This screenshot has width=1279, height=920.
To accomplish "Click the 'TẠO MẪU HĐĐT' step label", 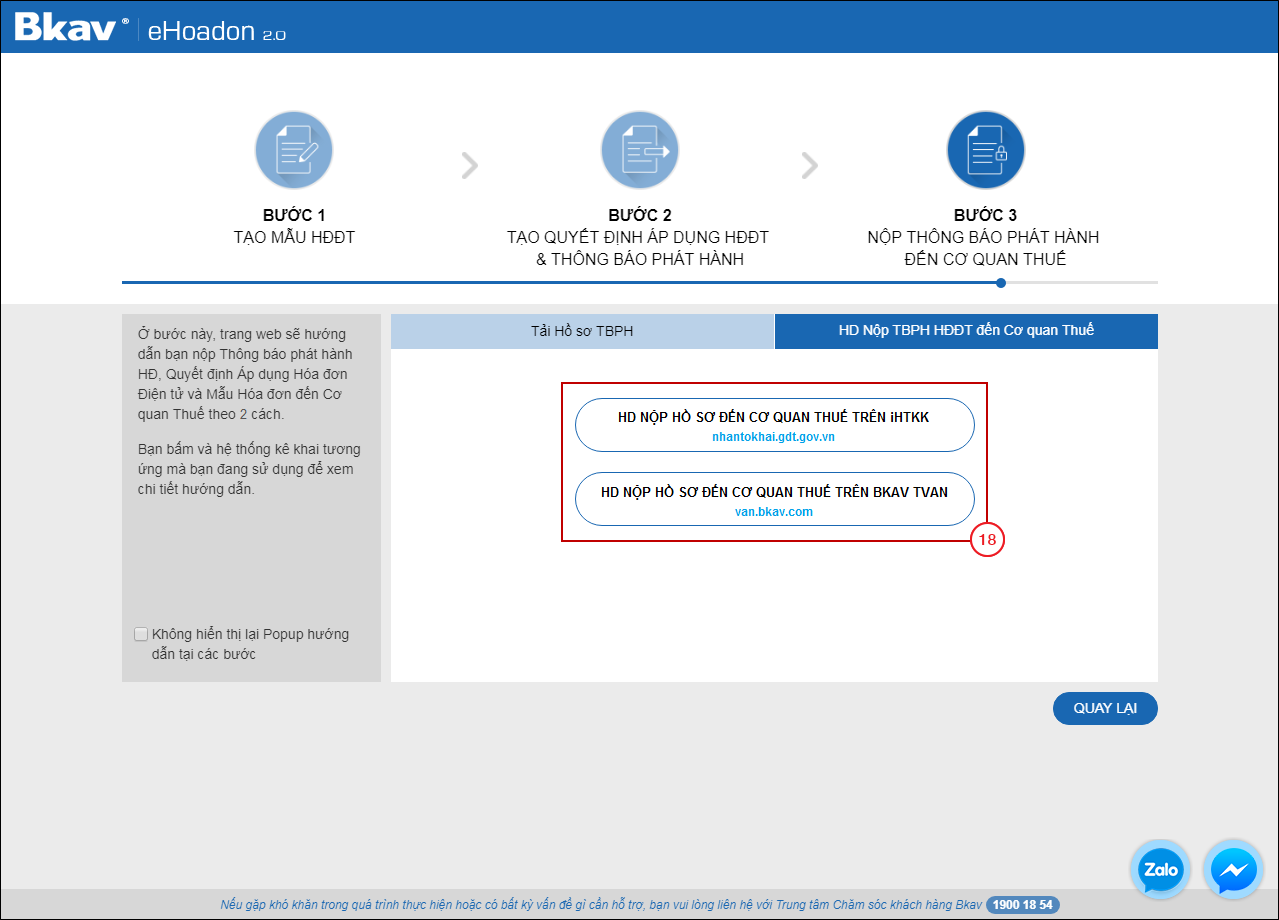I will point(294,237).
